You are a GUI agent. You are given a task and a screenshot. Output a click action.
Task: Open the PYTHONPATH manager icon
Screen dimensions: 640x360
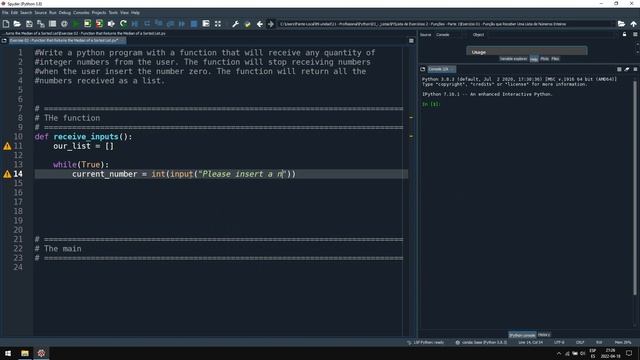click(x=247, y=24)
